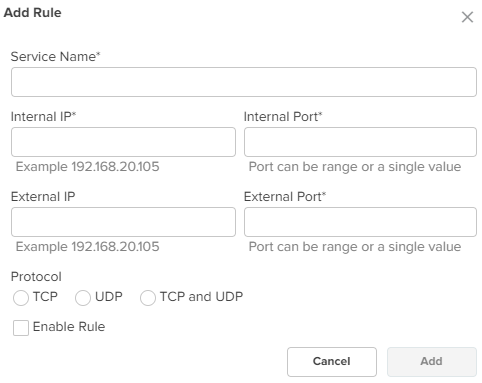Screen dimensions: 482x383
Task: Click the Protocol section label
Action: point(36,277)
